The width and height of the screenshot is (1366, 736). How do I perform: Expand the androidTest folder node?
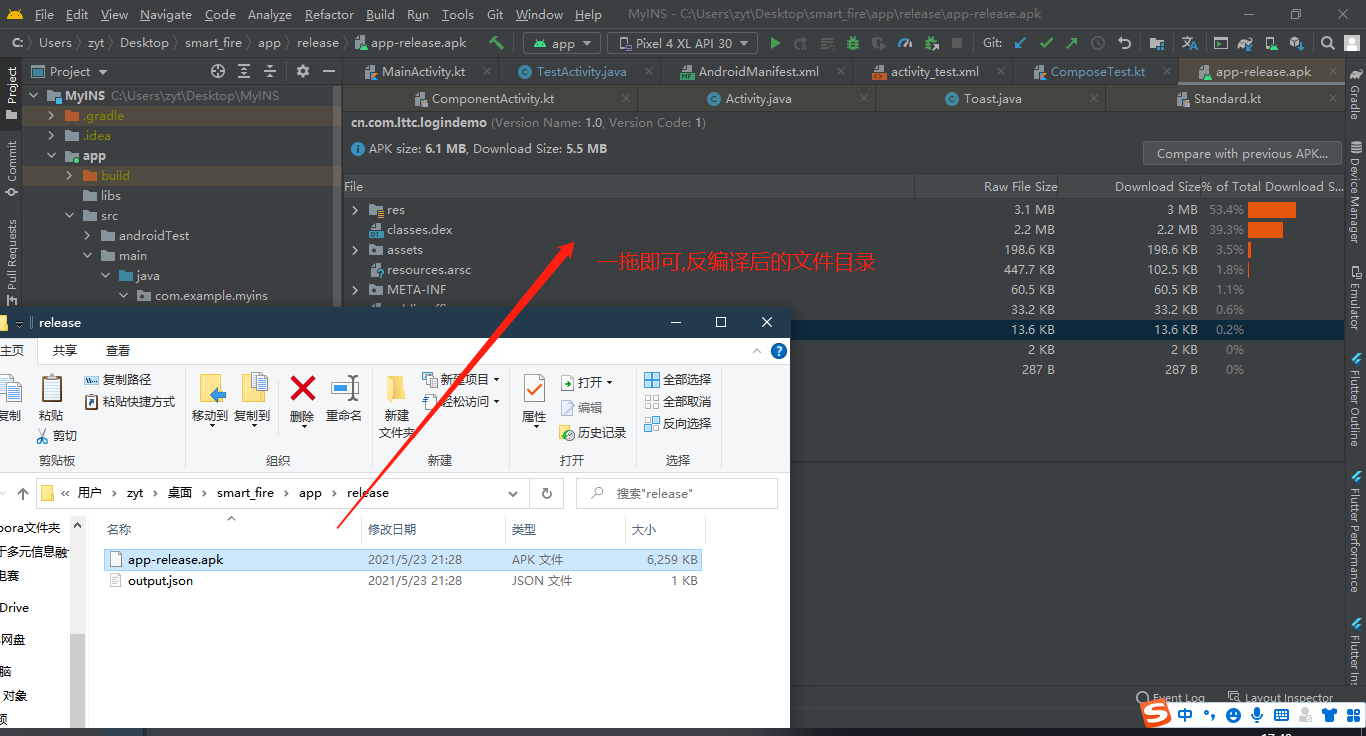[87, 236]
